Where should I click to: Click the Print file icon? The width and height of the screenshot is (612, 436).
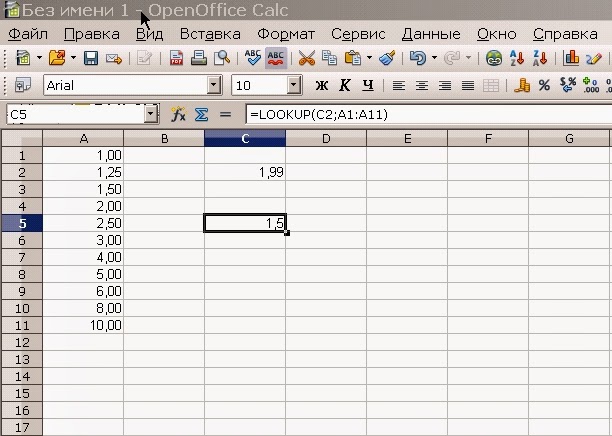pyautogui.click(x=199, y=58)
